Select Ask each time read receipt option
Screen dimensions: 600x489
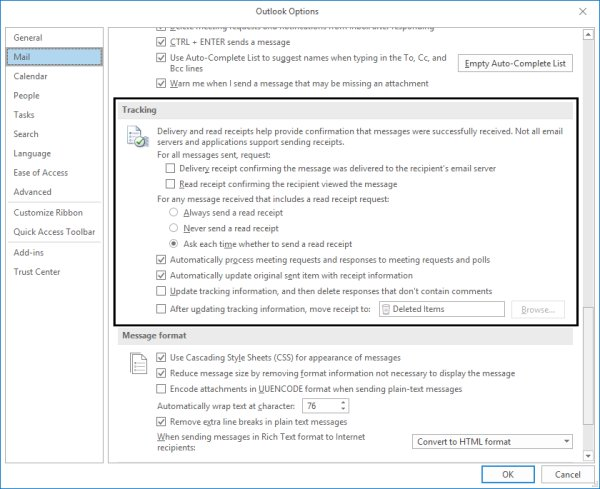pos(174,243)
